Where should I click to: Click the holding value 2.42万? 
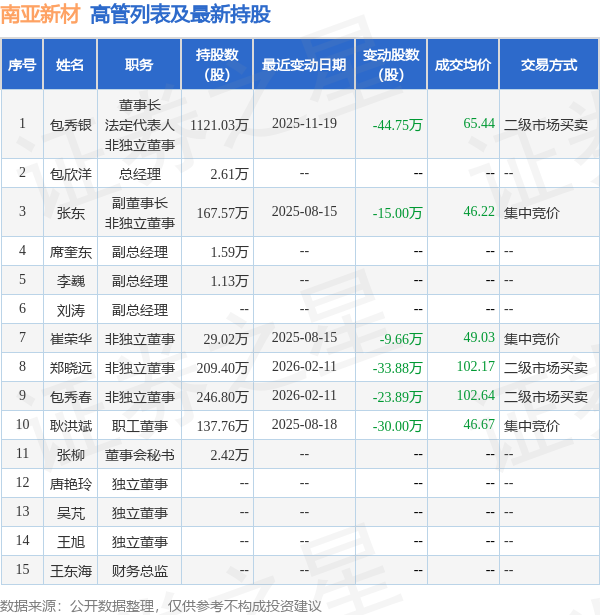[x=229, y=455]
